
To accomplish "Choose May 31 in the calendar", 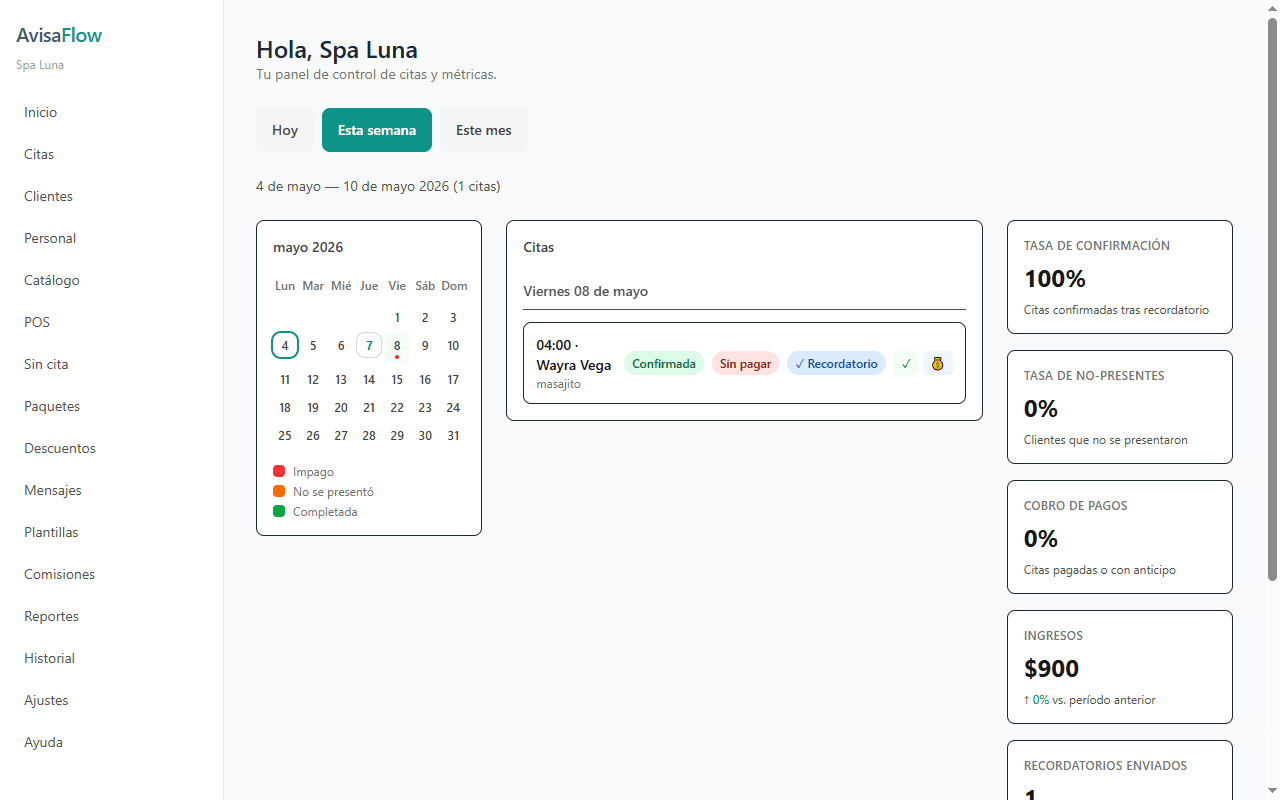I will coord(453,435).
